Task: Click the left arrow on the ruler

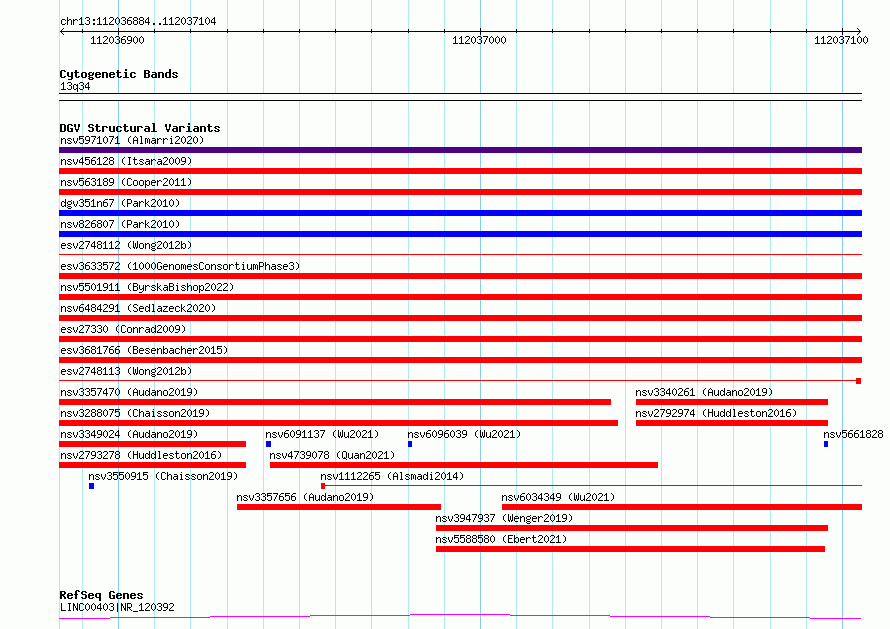Action: tap(62, 31)
